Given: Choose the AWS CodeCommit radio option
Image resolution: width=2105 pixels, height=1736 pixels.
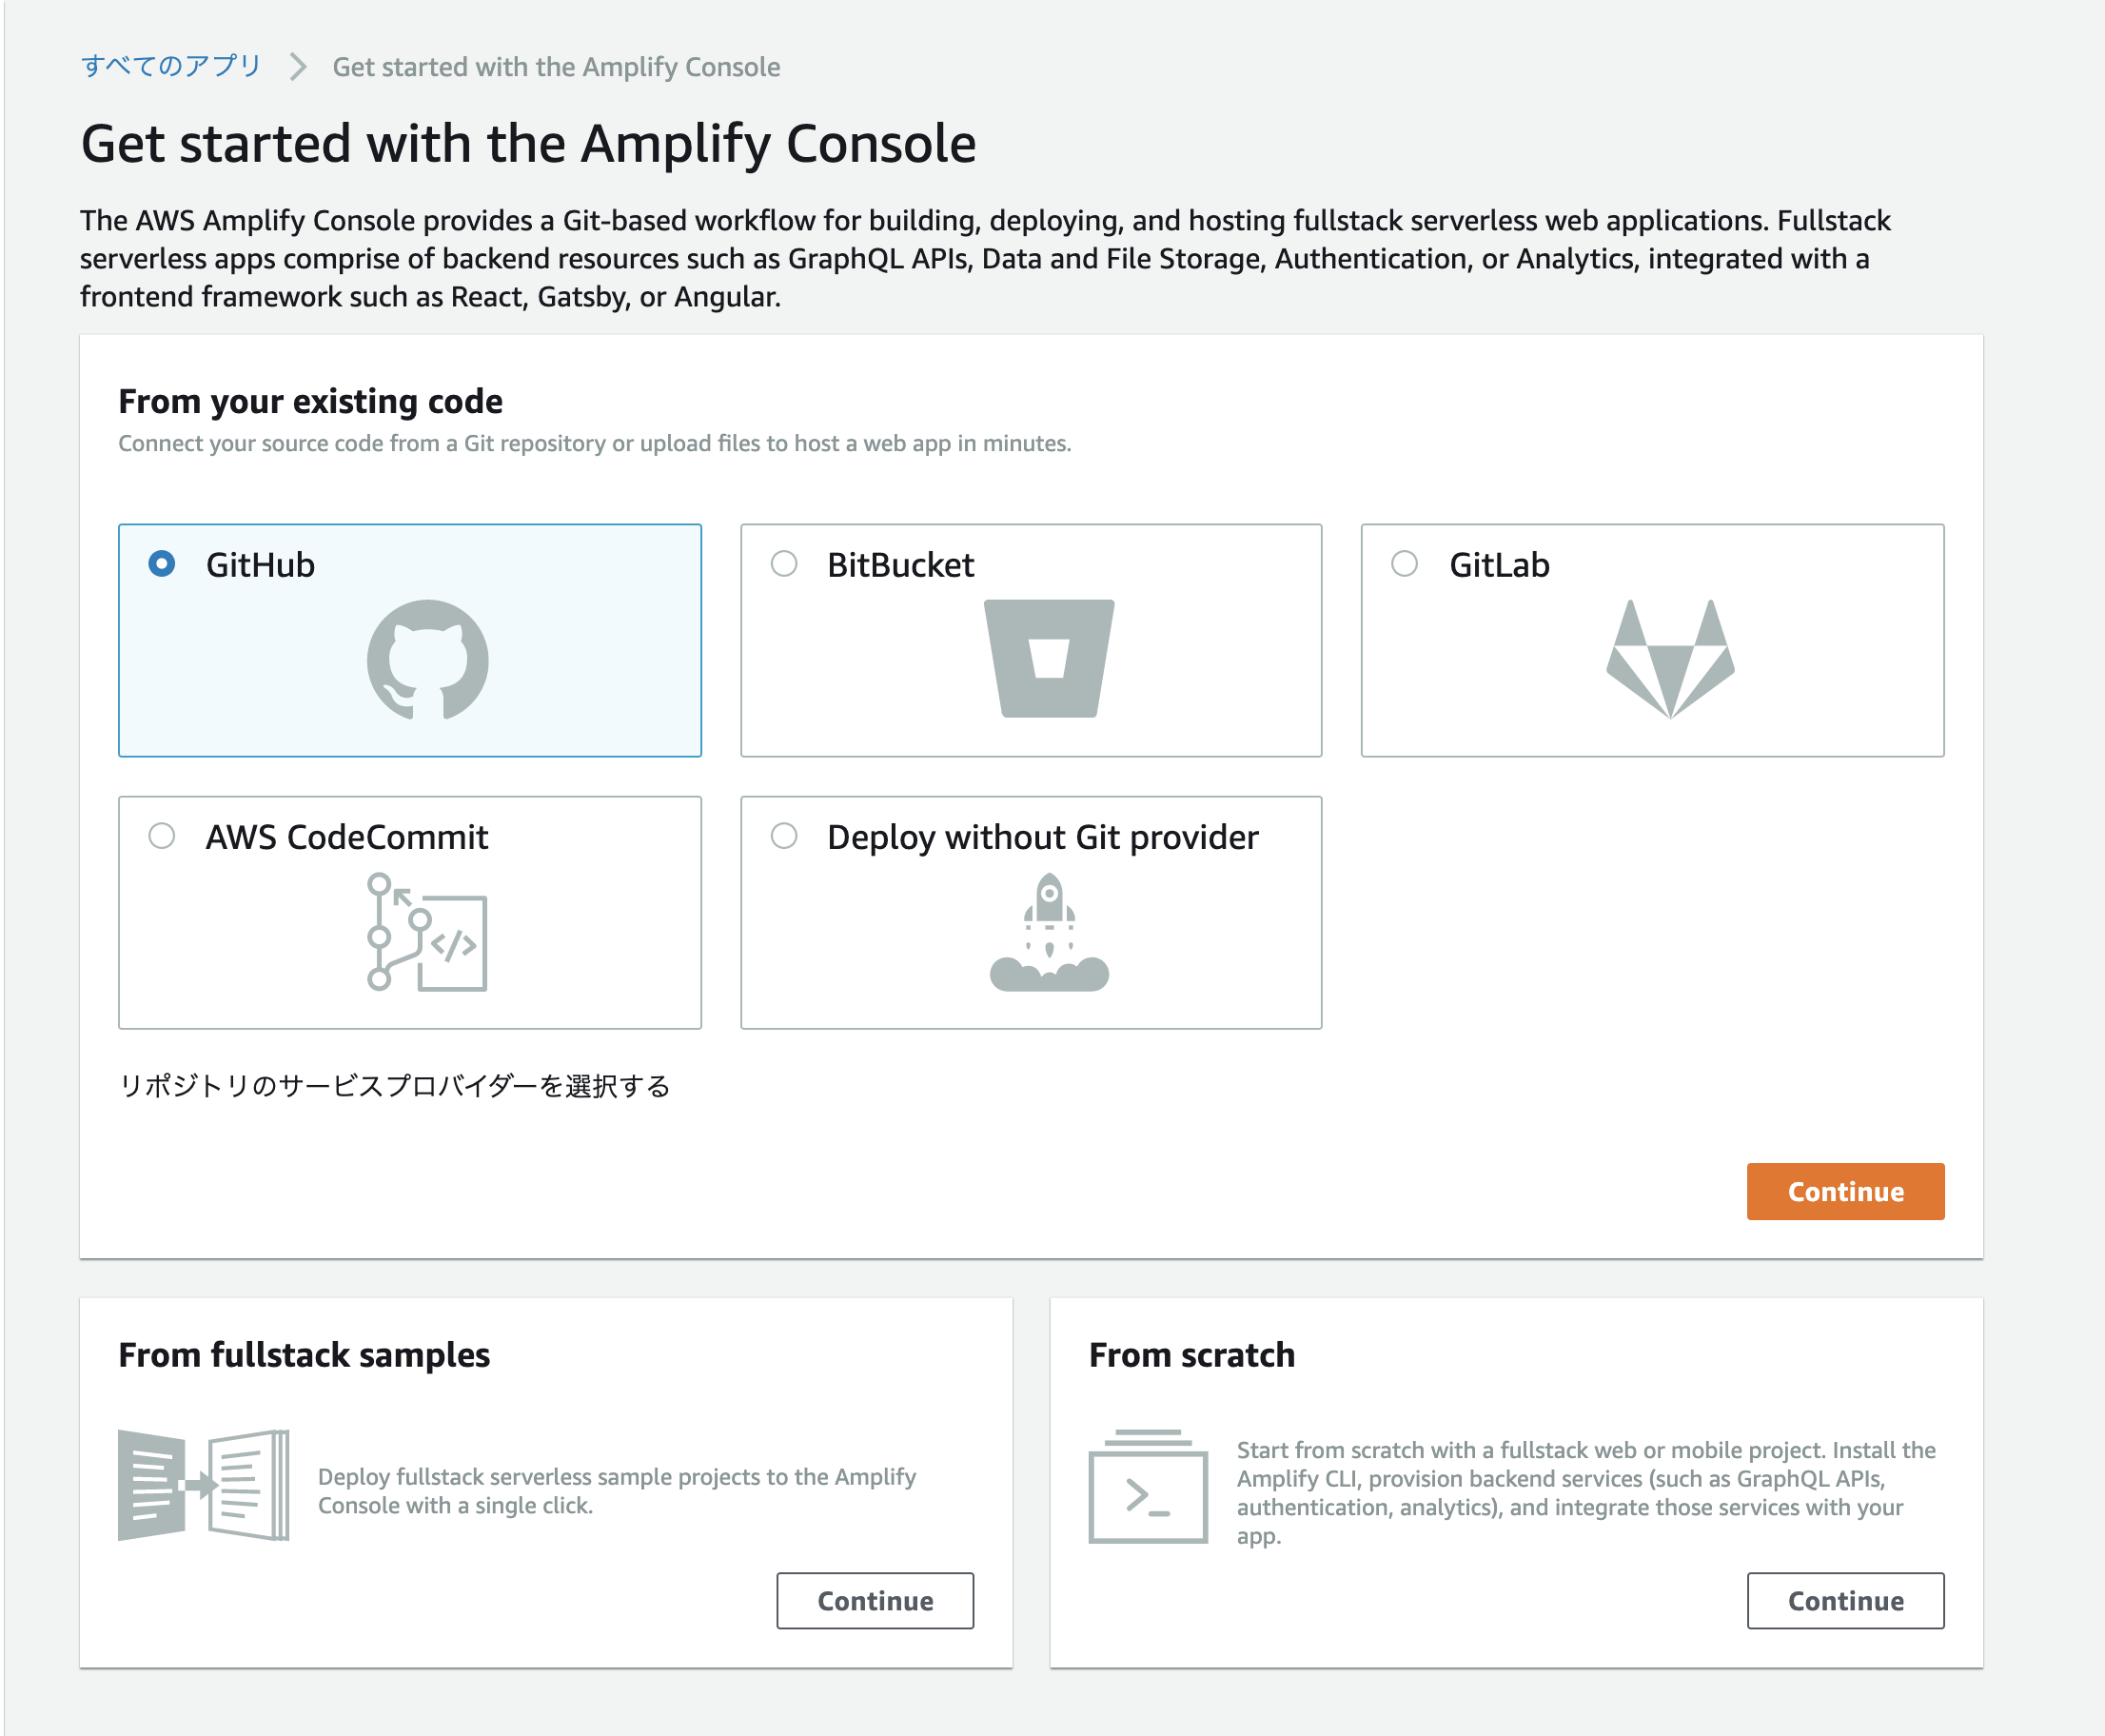Looking at the screenshot, I should [162, 836].
